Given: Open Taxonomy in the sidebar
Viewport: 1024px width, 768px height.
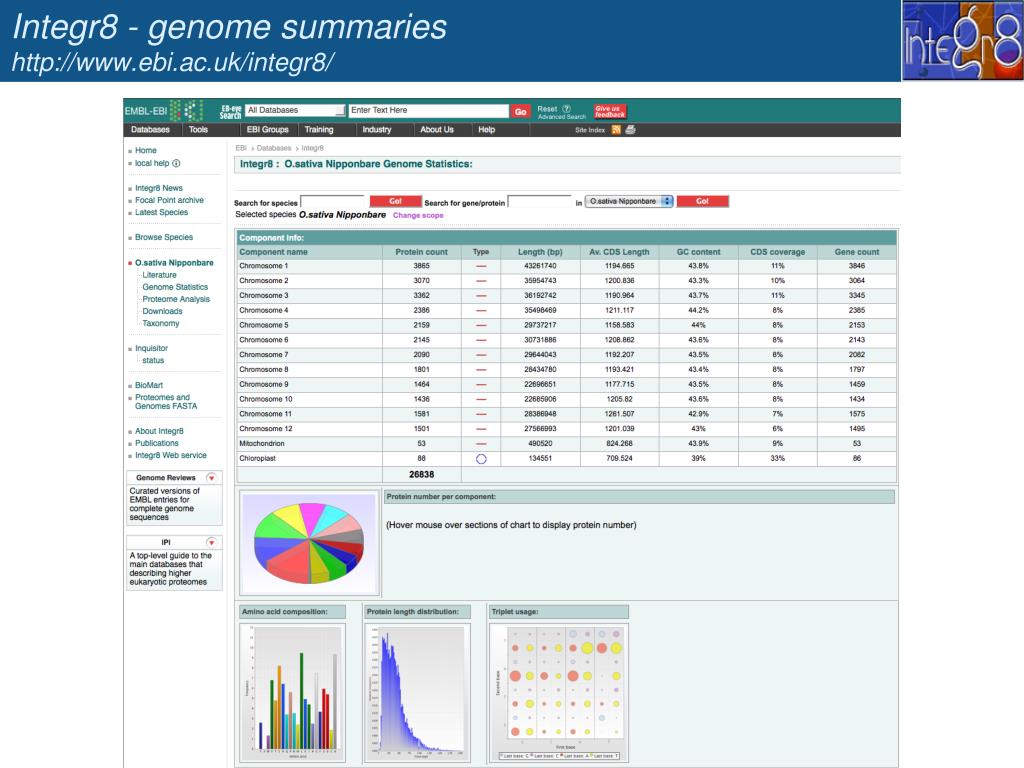Looking at the screenshot, I should click(161, 323).
